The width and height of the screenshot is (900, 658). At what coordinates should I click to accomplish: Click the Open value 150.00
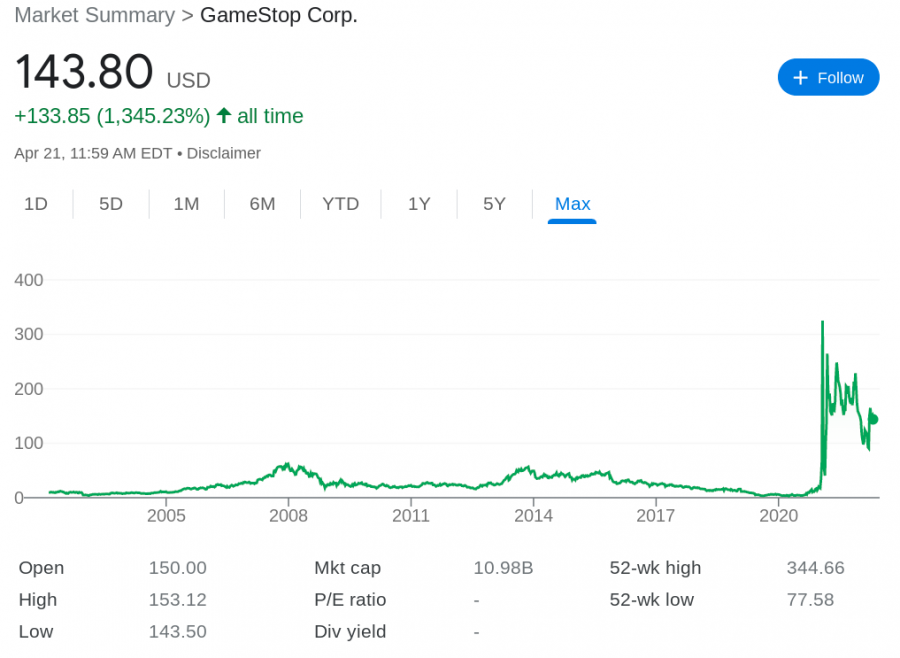[177, 568]
